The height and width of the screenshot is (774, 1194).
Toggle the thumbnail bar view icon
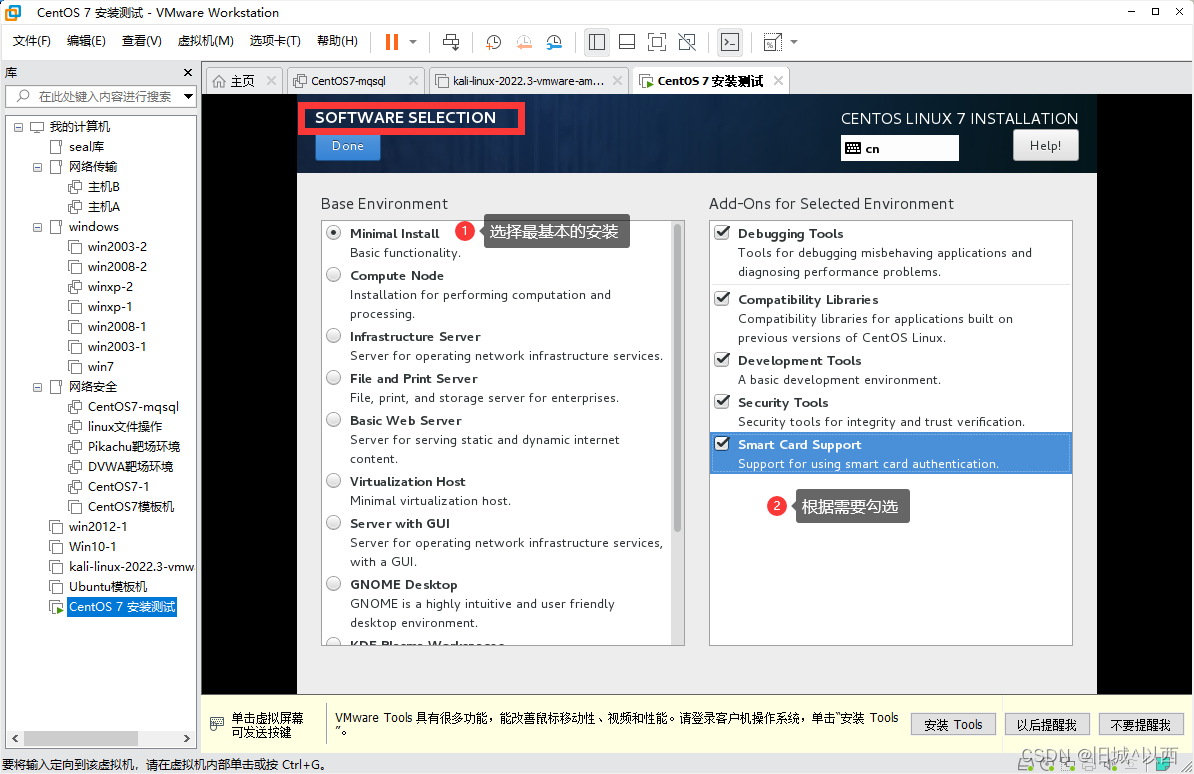627,42
